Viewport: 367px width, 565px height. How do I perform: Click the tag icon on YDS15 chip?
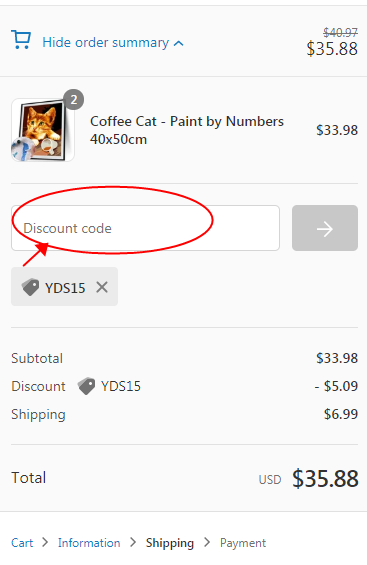coord(30,287)
